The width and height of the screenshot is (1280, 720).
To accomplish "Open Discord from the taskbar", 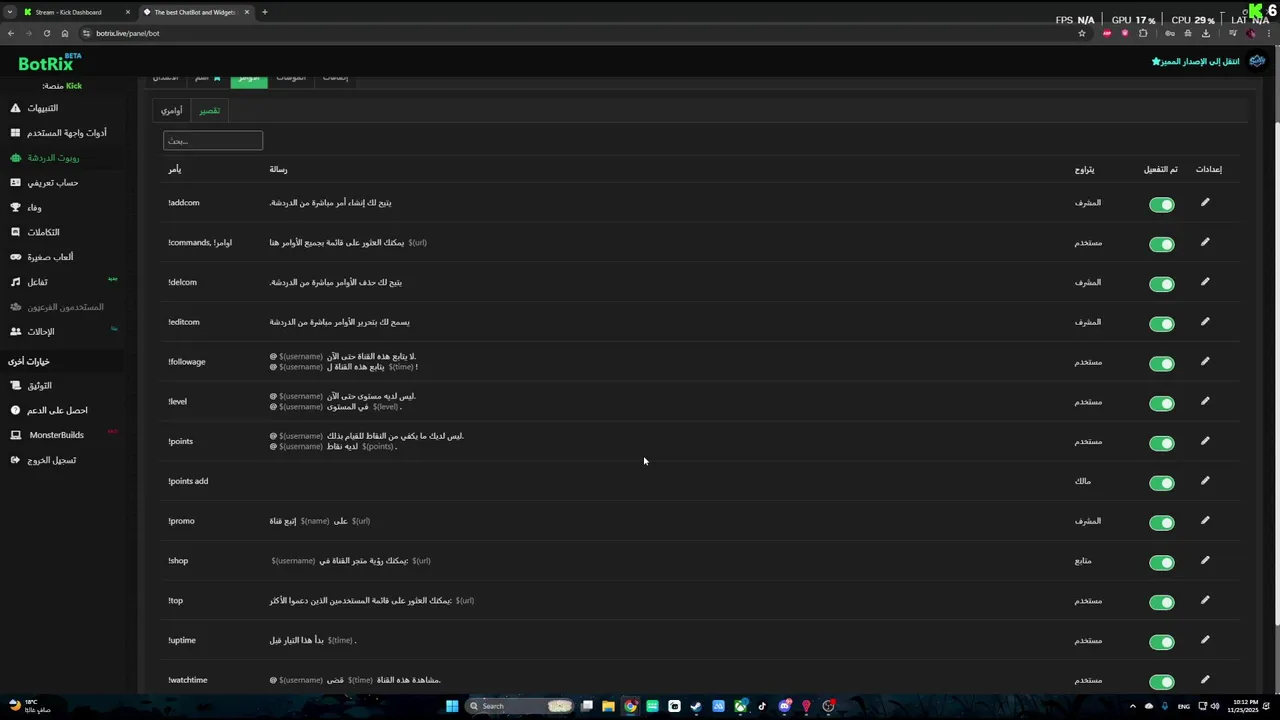I will point(784,706).
